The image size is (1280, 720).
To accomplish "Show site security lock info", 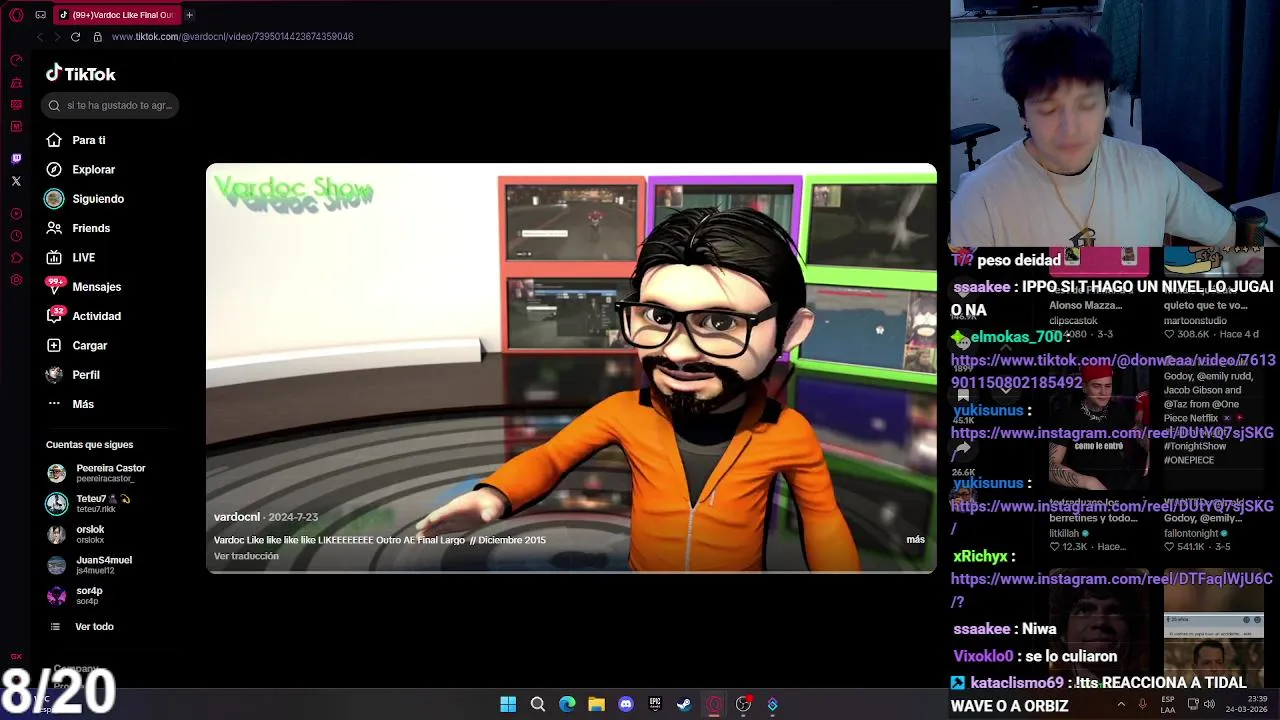I will click(97, 37).
